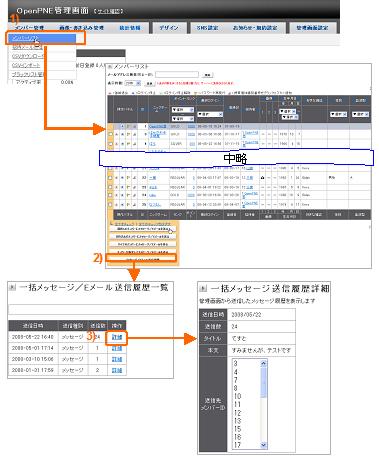The width and height of the screenshot is (379, 457).
Task: Click the flag icon in the ID 32 row
Action: [x=128, y=178]
